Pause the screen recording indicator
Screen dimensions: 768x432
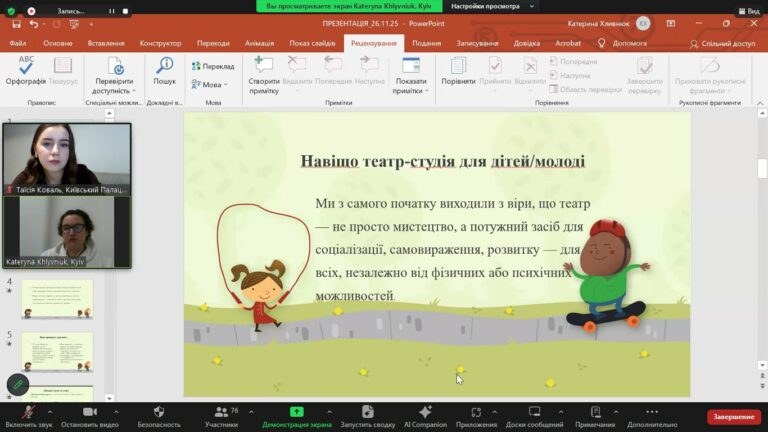pos(111,11)
